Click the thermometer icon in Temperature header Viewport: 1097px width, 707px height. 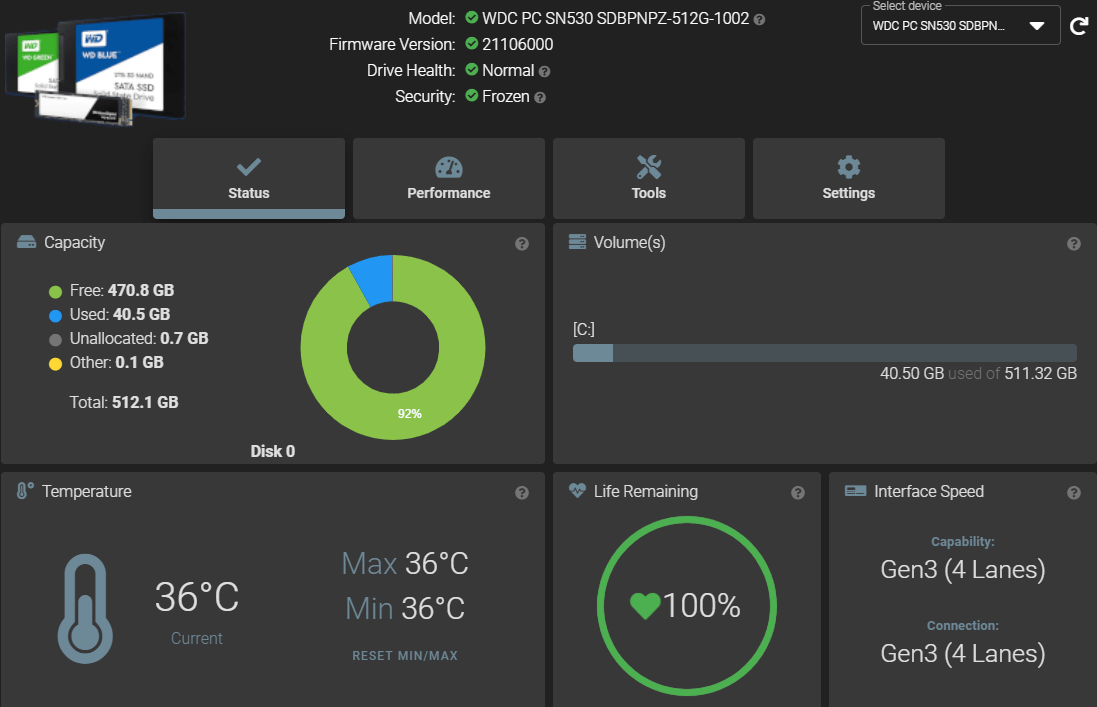tap(24, 490)
